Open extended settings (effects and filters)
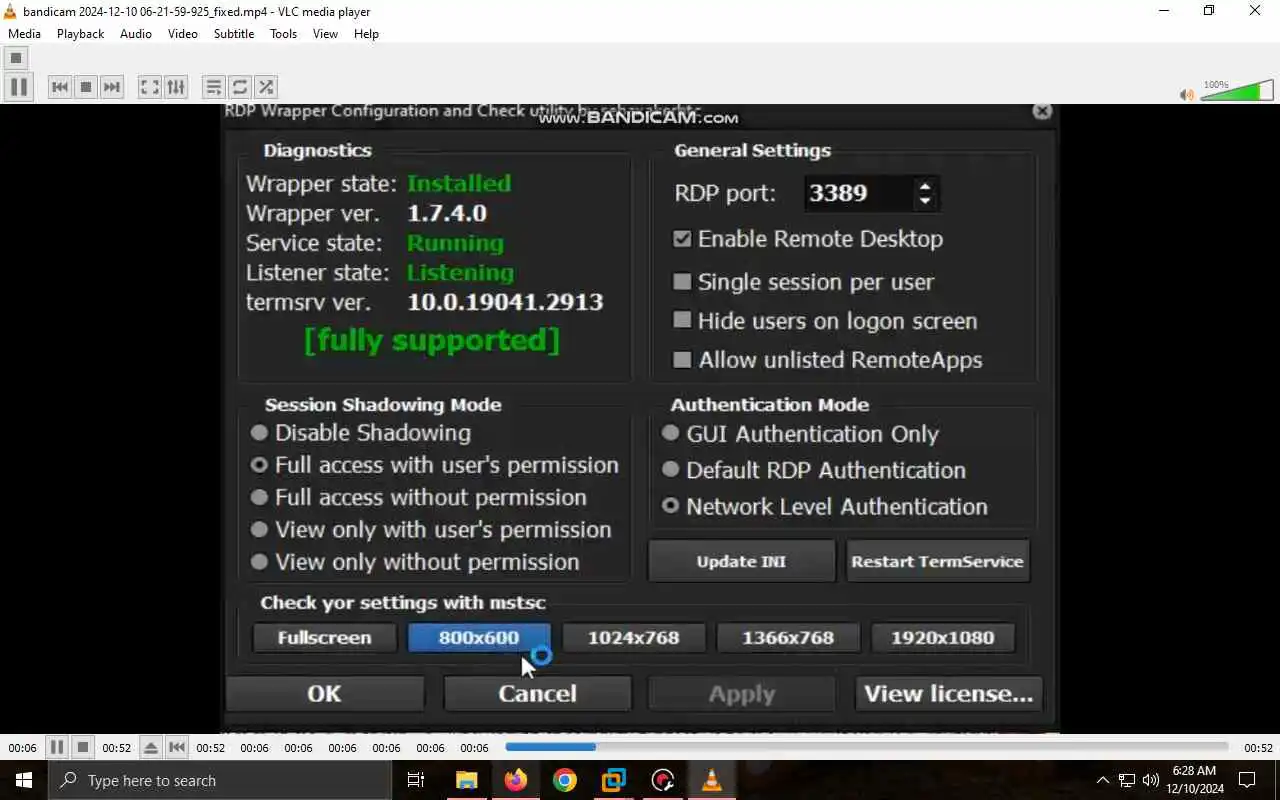Image resolution: width=1280 pixels, height=800 pixels. pos(175,87)
